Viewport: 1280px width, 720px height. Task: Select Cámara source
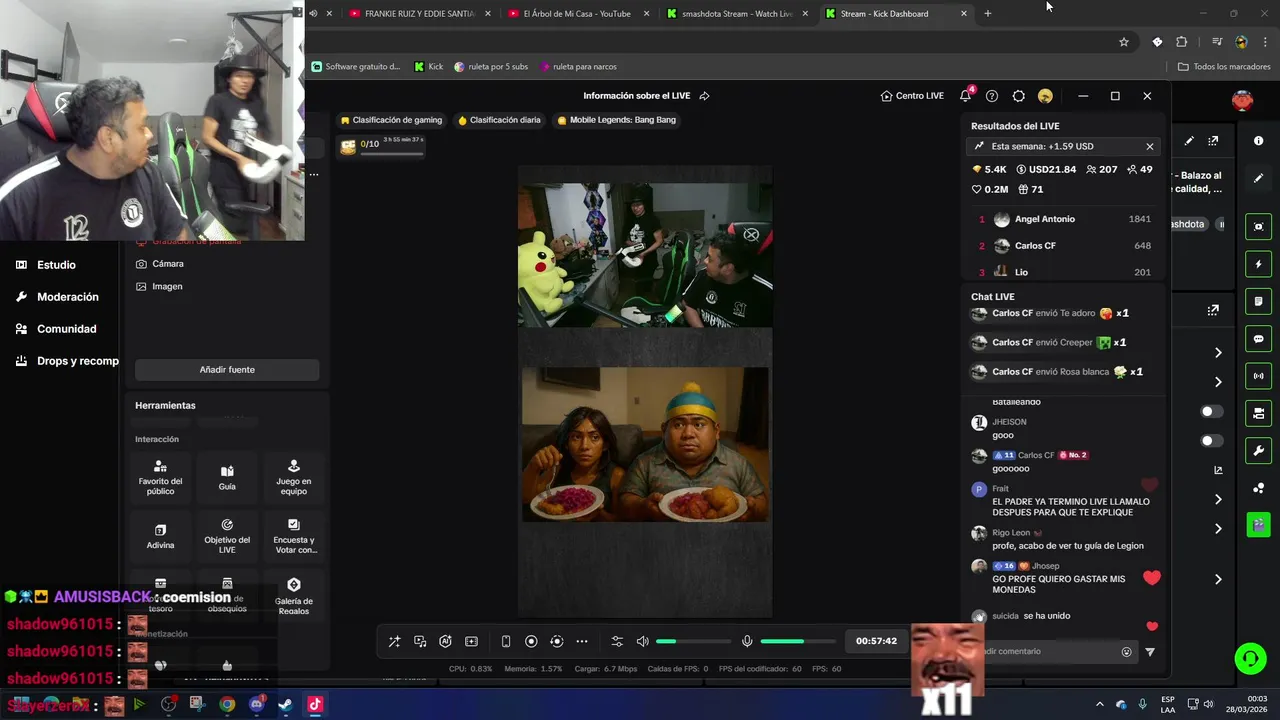160,264
